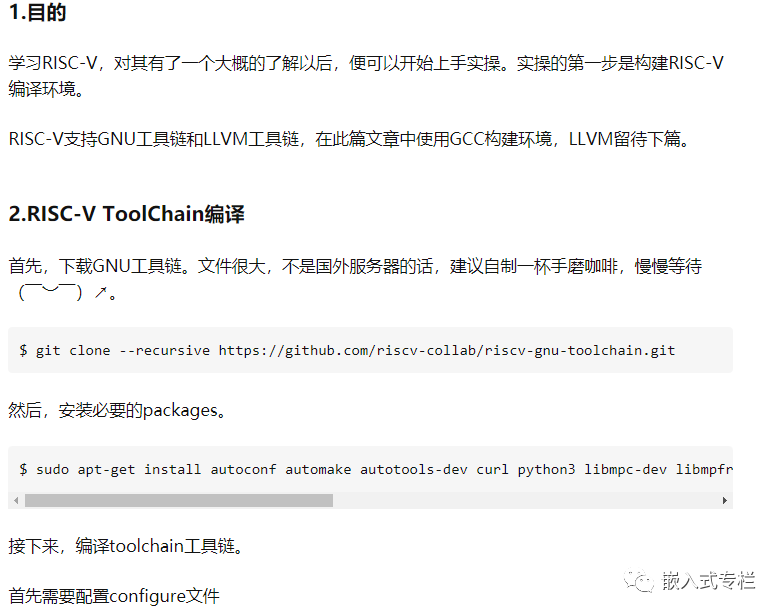Viewport: 781px width, 615px height.
Task: Click the word --recursive in git command
Action: click(x=165, y=351)
